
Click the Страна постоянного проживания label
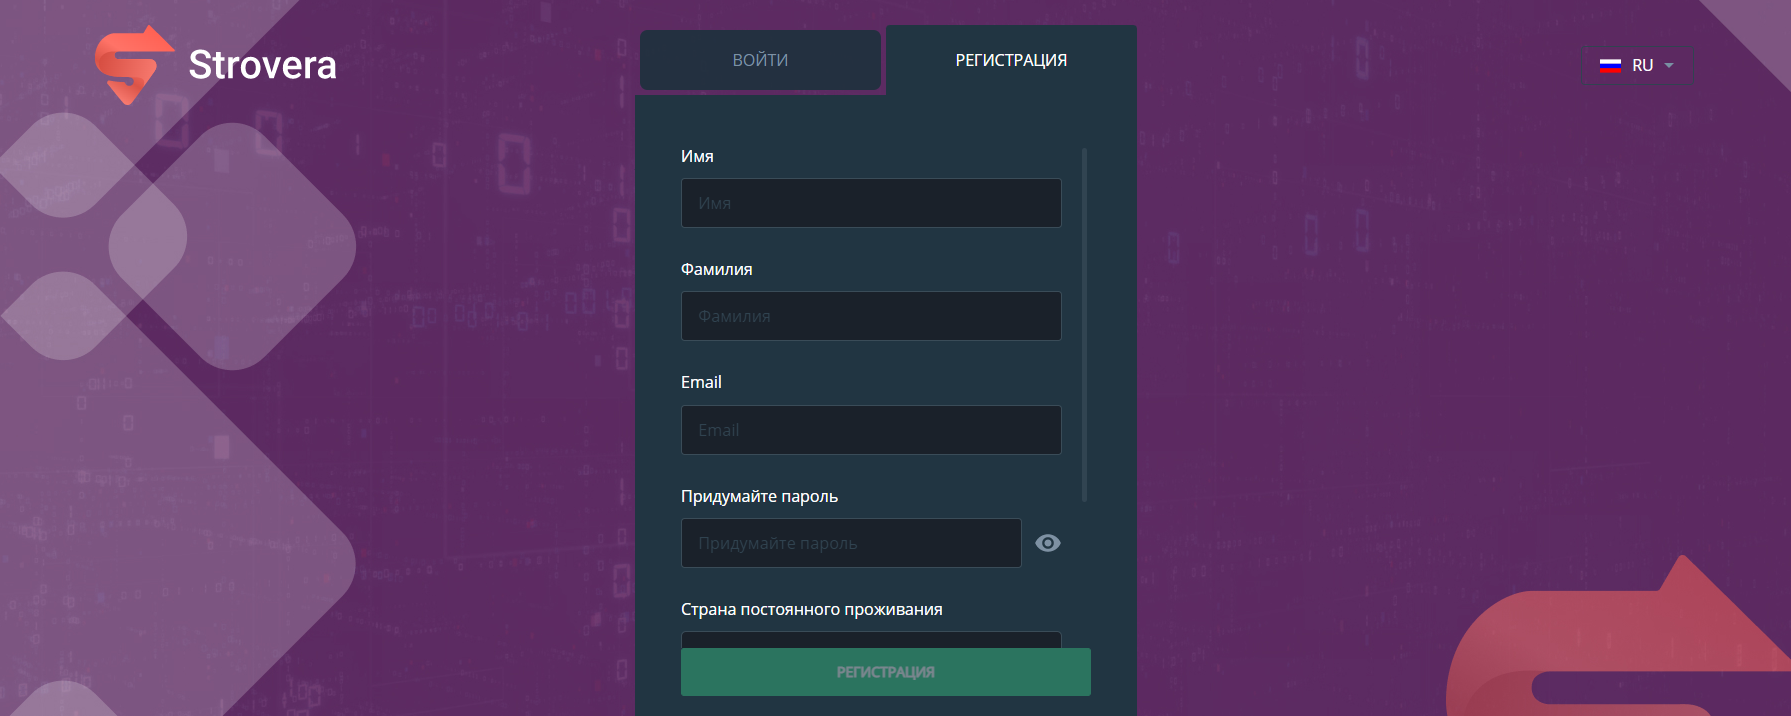811,610
